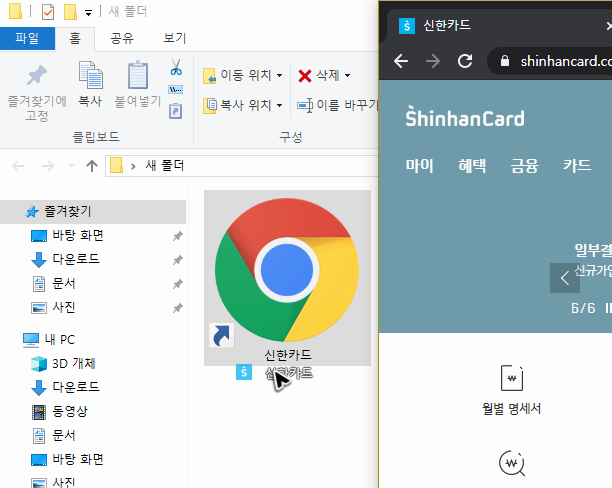Open recent locations dropdown in Explorer

(x=71, y=166)
